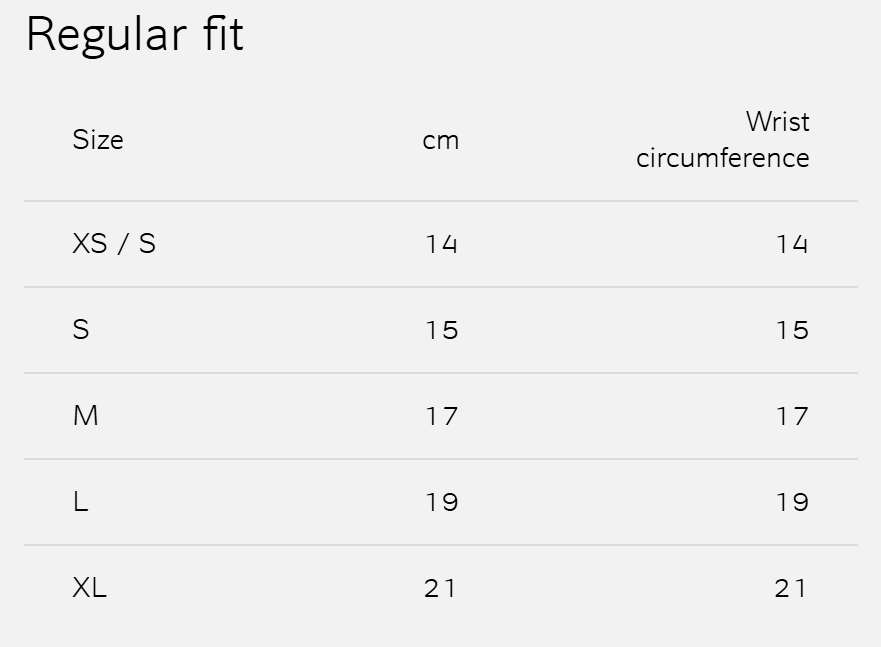This screenshot has height=647, width=881.
Task: Select the M size label
Action: (86, 416)
